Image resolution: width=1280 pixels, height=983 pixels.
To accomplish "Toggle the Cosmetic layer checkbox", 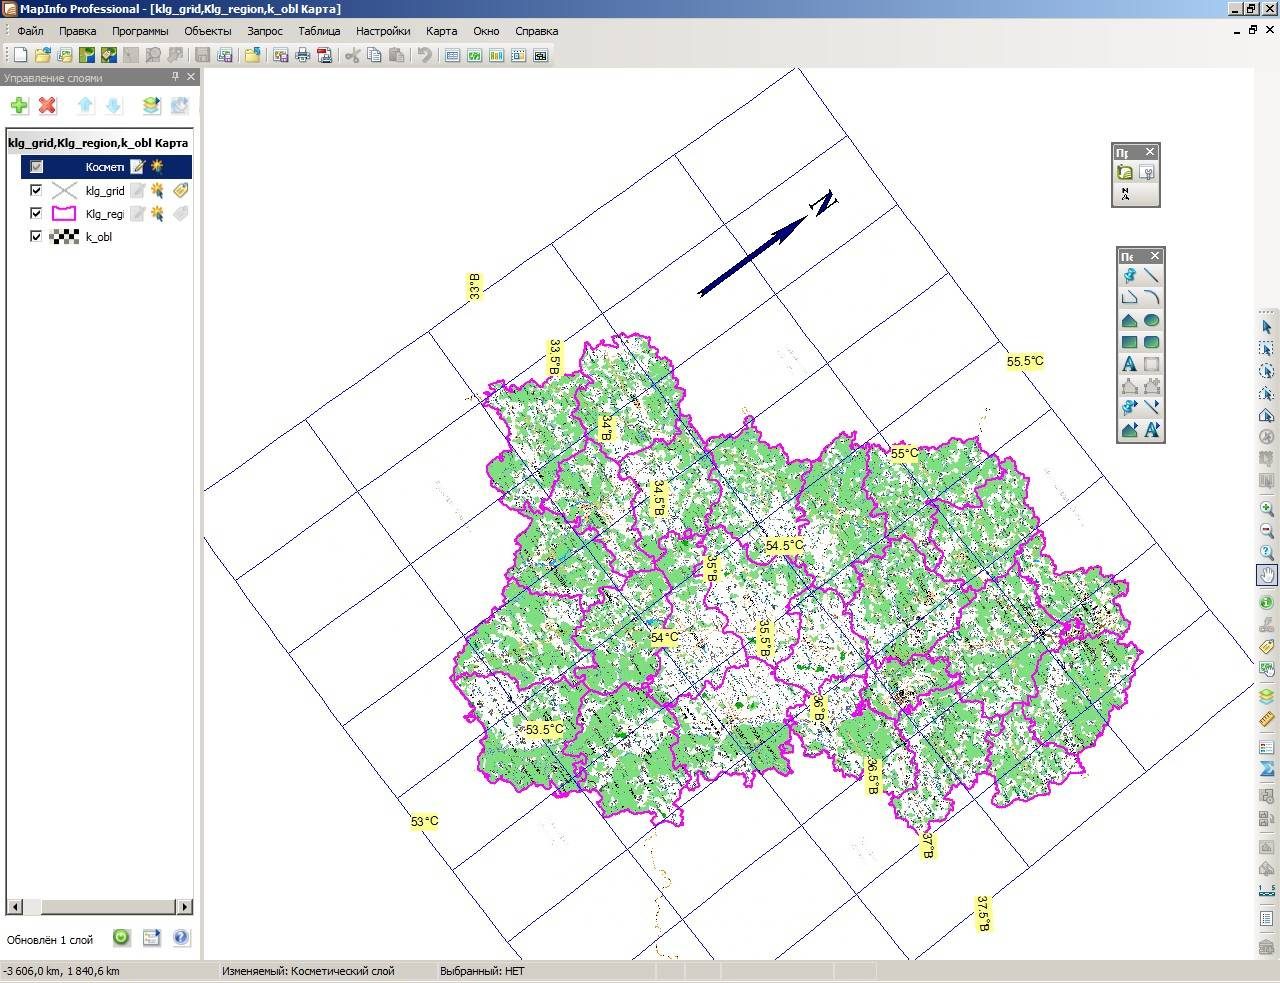I will [37, 167].
